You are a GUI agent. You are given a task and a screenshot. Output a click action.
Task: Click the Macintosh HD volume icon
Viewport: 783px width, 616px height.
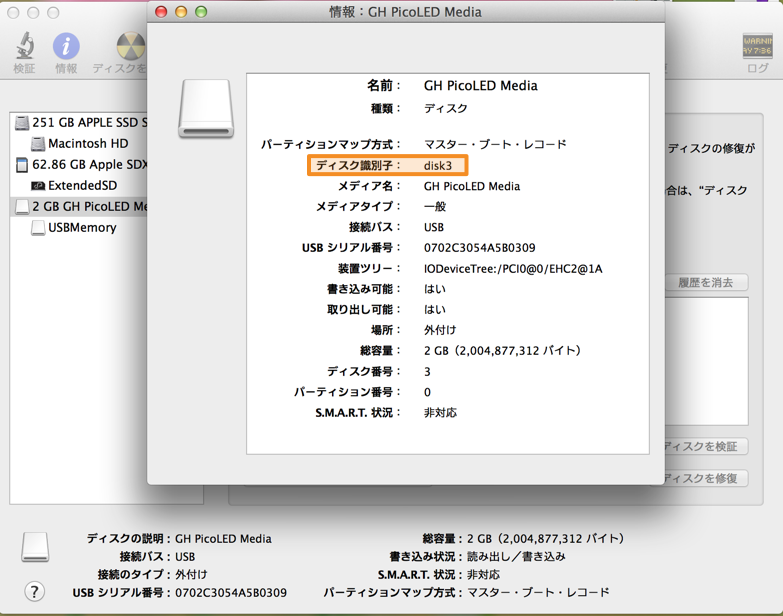[38, 144]
